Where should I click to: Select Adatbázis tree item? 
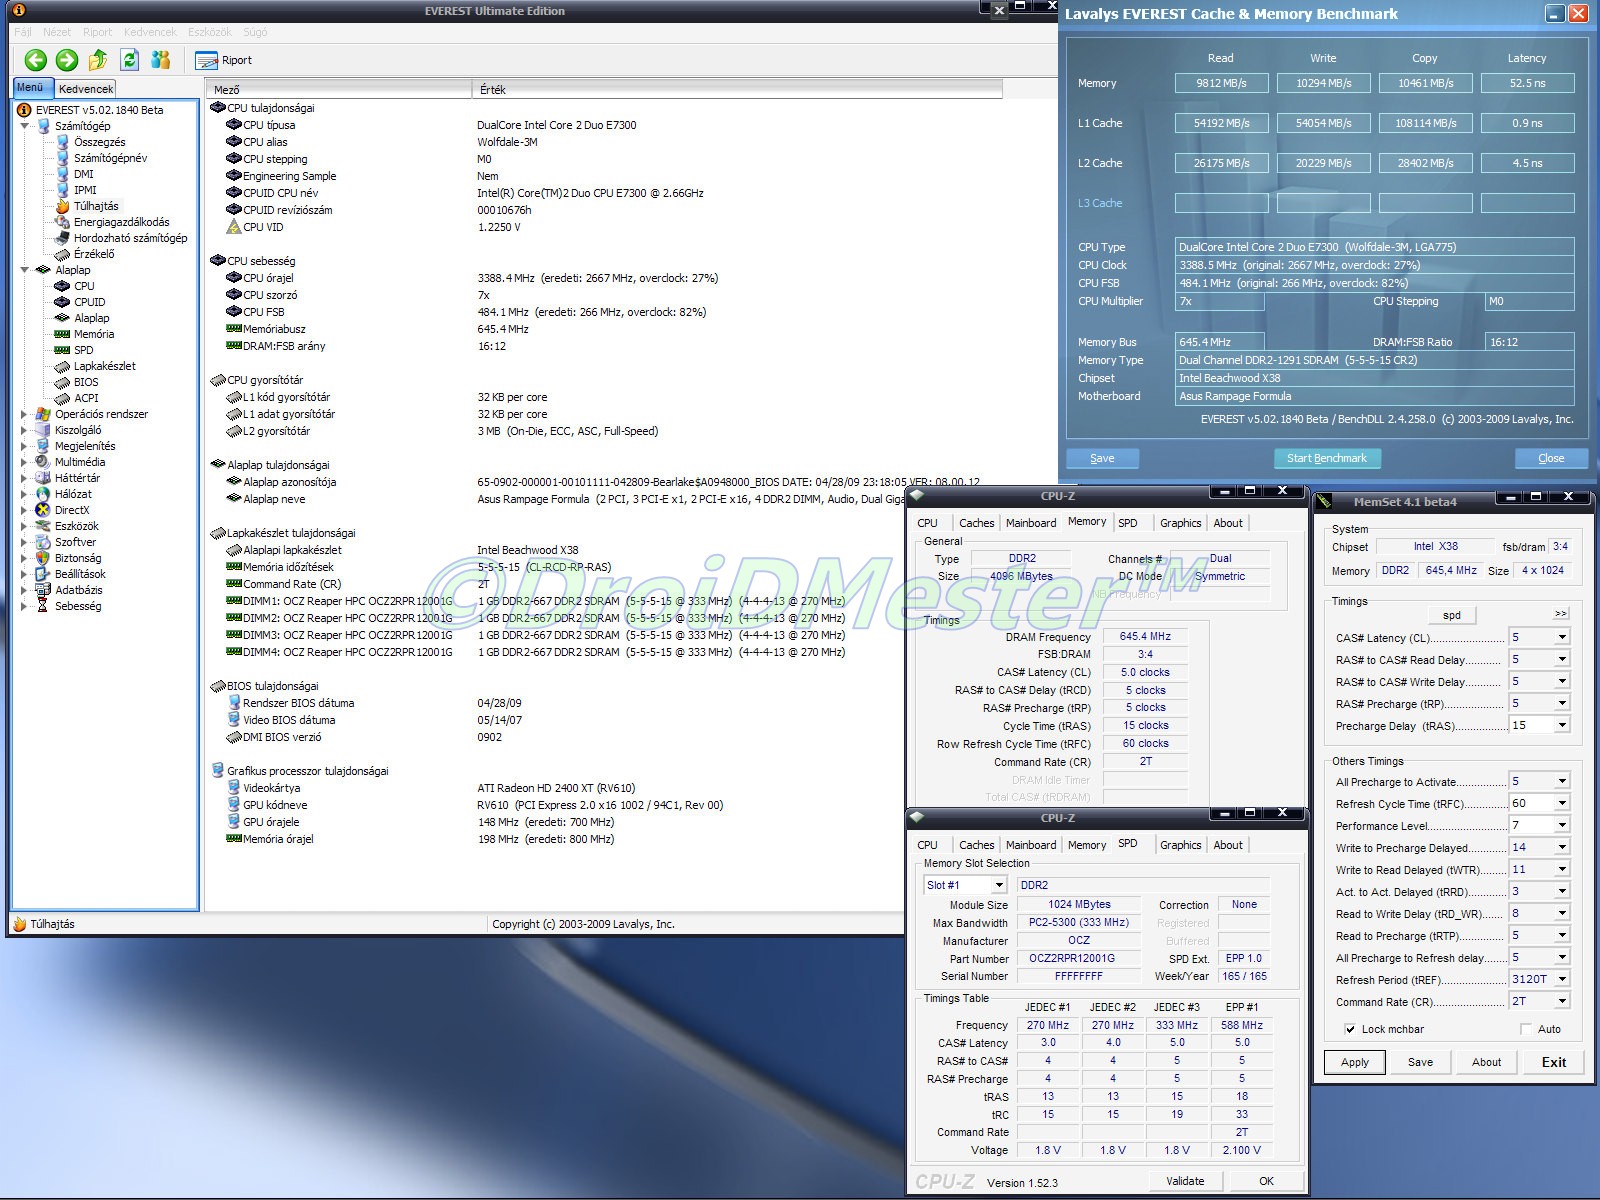(x=79, y=590)
